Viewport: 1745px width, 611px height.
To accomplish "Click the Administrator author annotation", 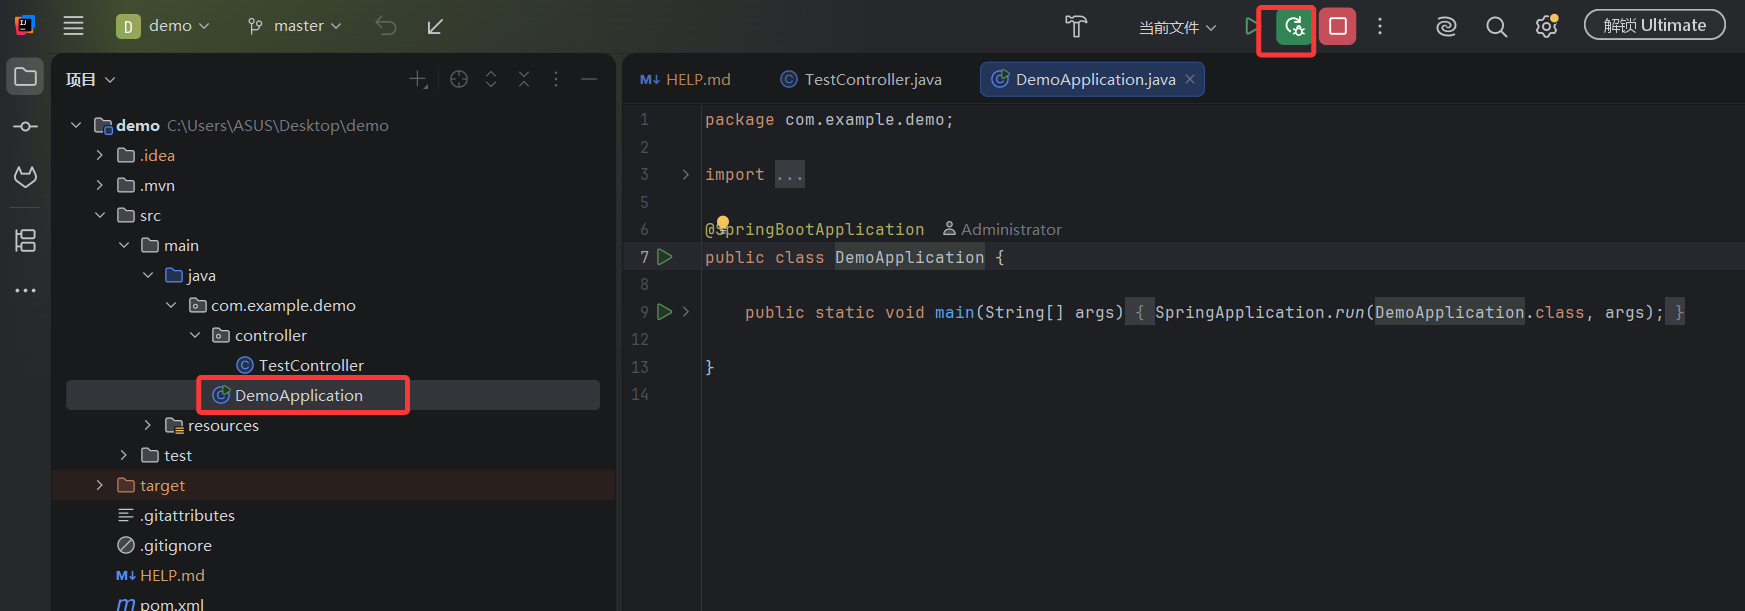I will click(x=1002, y=229).
